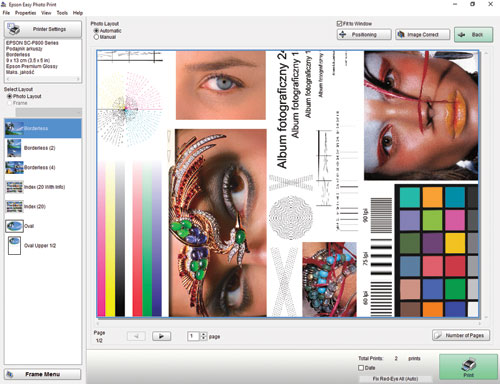The height and width of the screenshot is (384, 500).
Task: Choose the Borderless layout thumbnail
Action: click(x=43, y=128)
